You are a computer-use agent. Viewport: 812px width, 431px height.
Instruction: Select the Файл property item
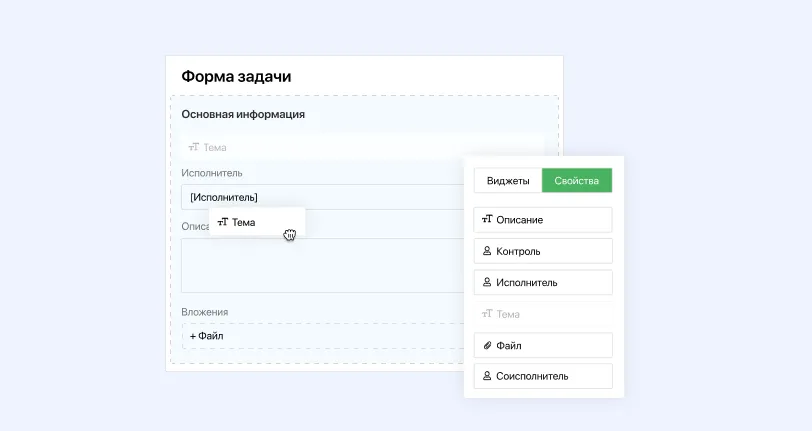point(543,346)
